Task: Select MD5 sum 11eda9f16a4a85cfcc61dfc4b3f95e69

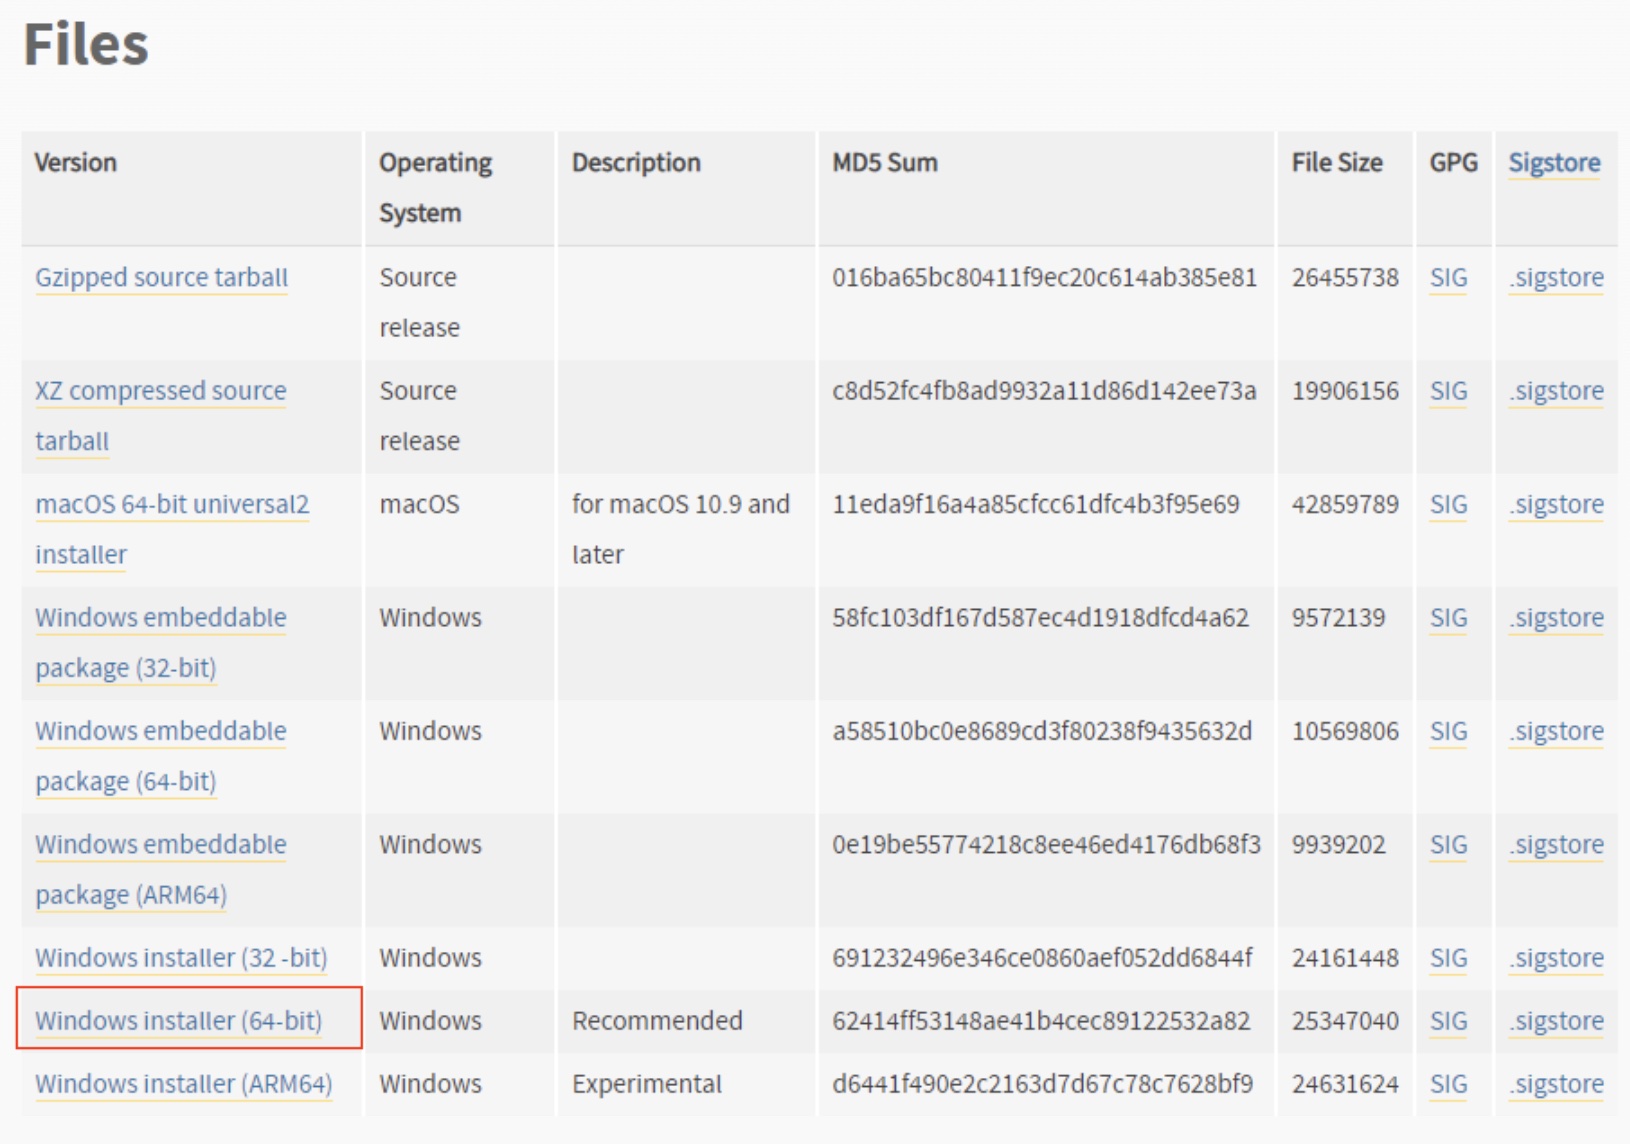Action: (x=1036, y=505)
